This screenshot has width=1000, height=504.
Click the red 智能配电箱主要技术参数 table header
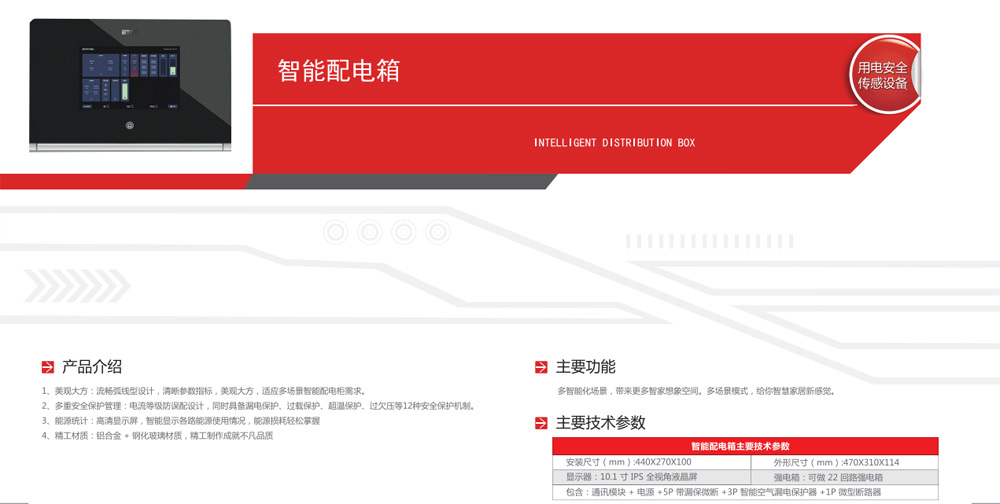tap(745, 446)
